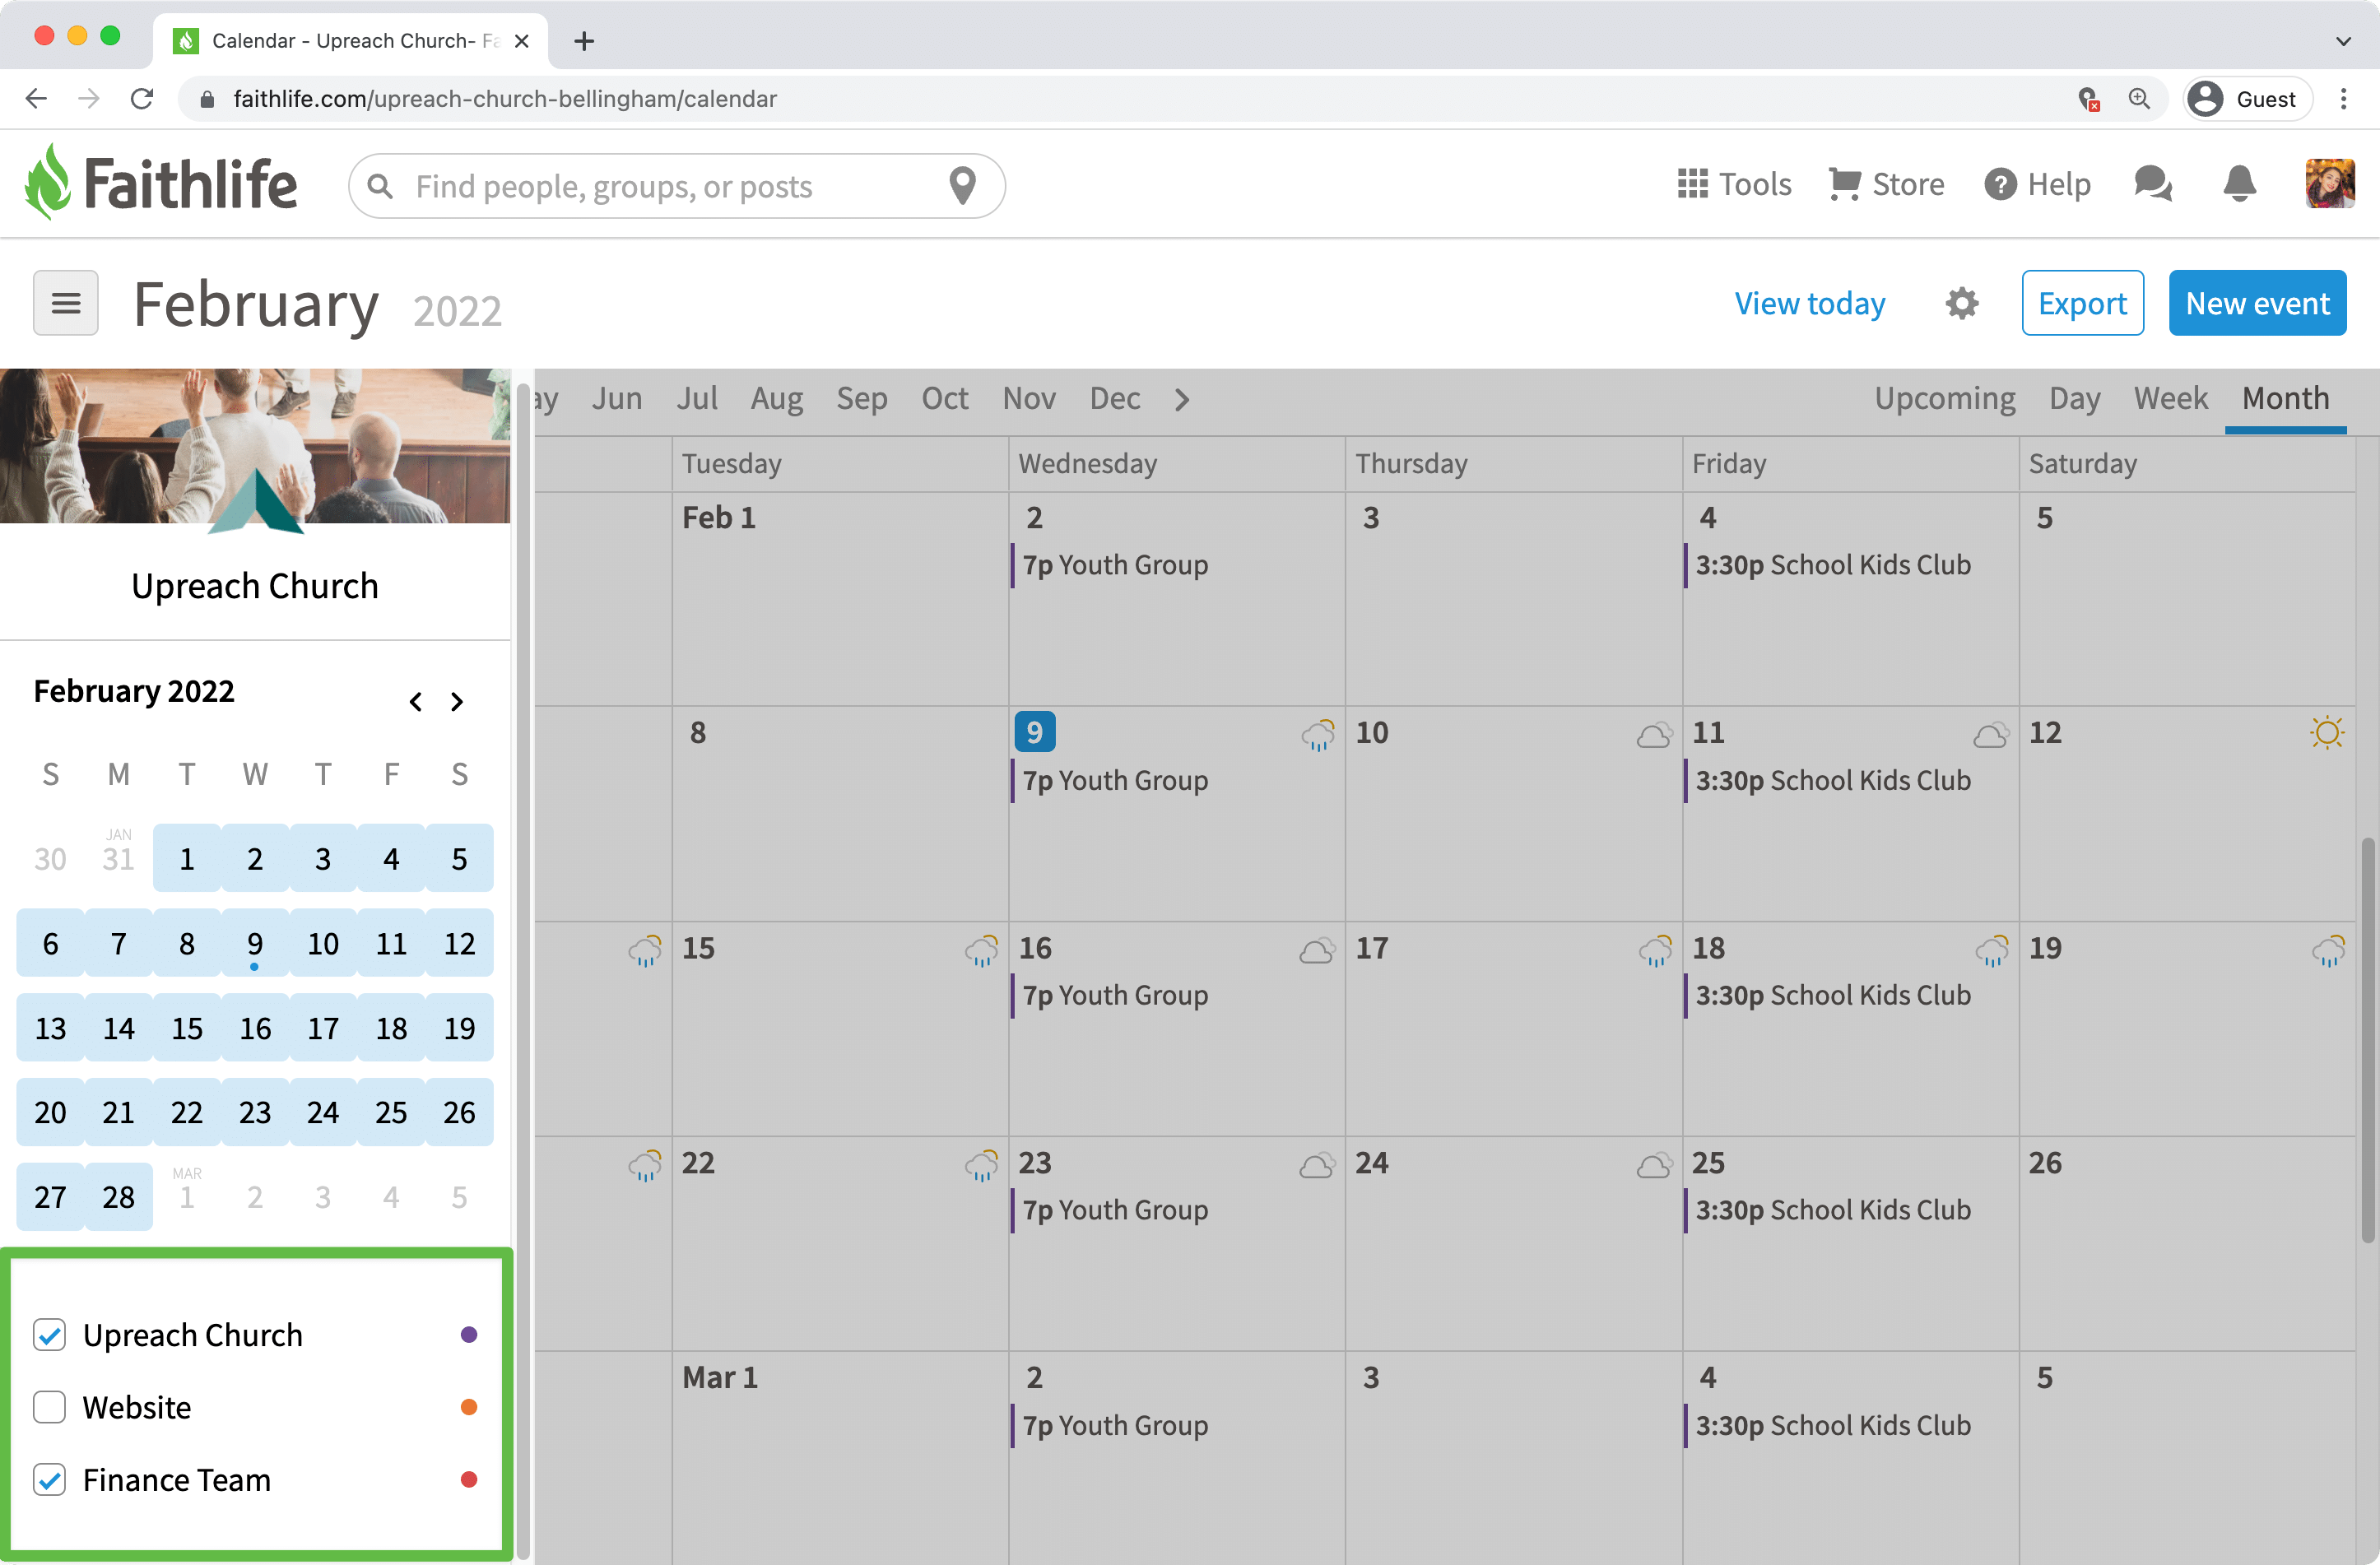Open the user profile avatar

point(2329,185)
